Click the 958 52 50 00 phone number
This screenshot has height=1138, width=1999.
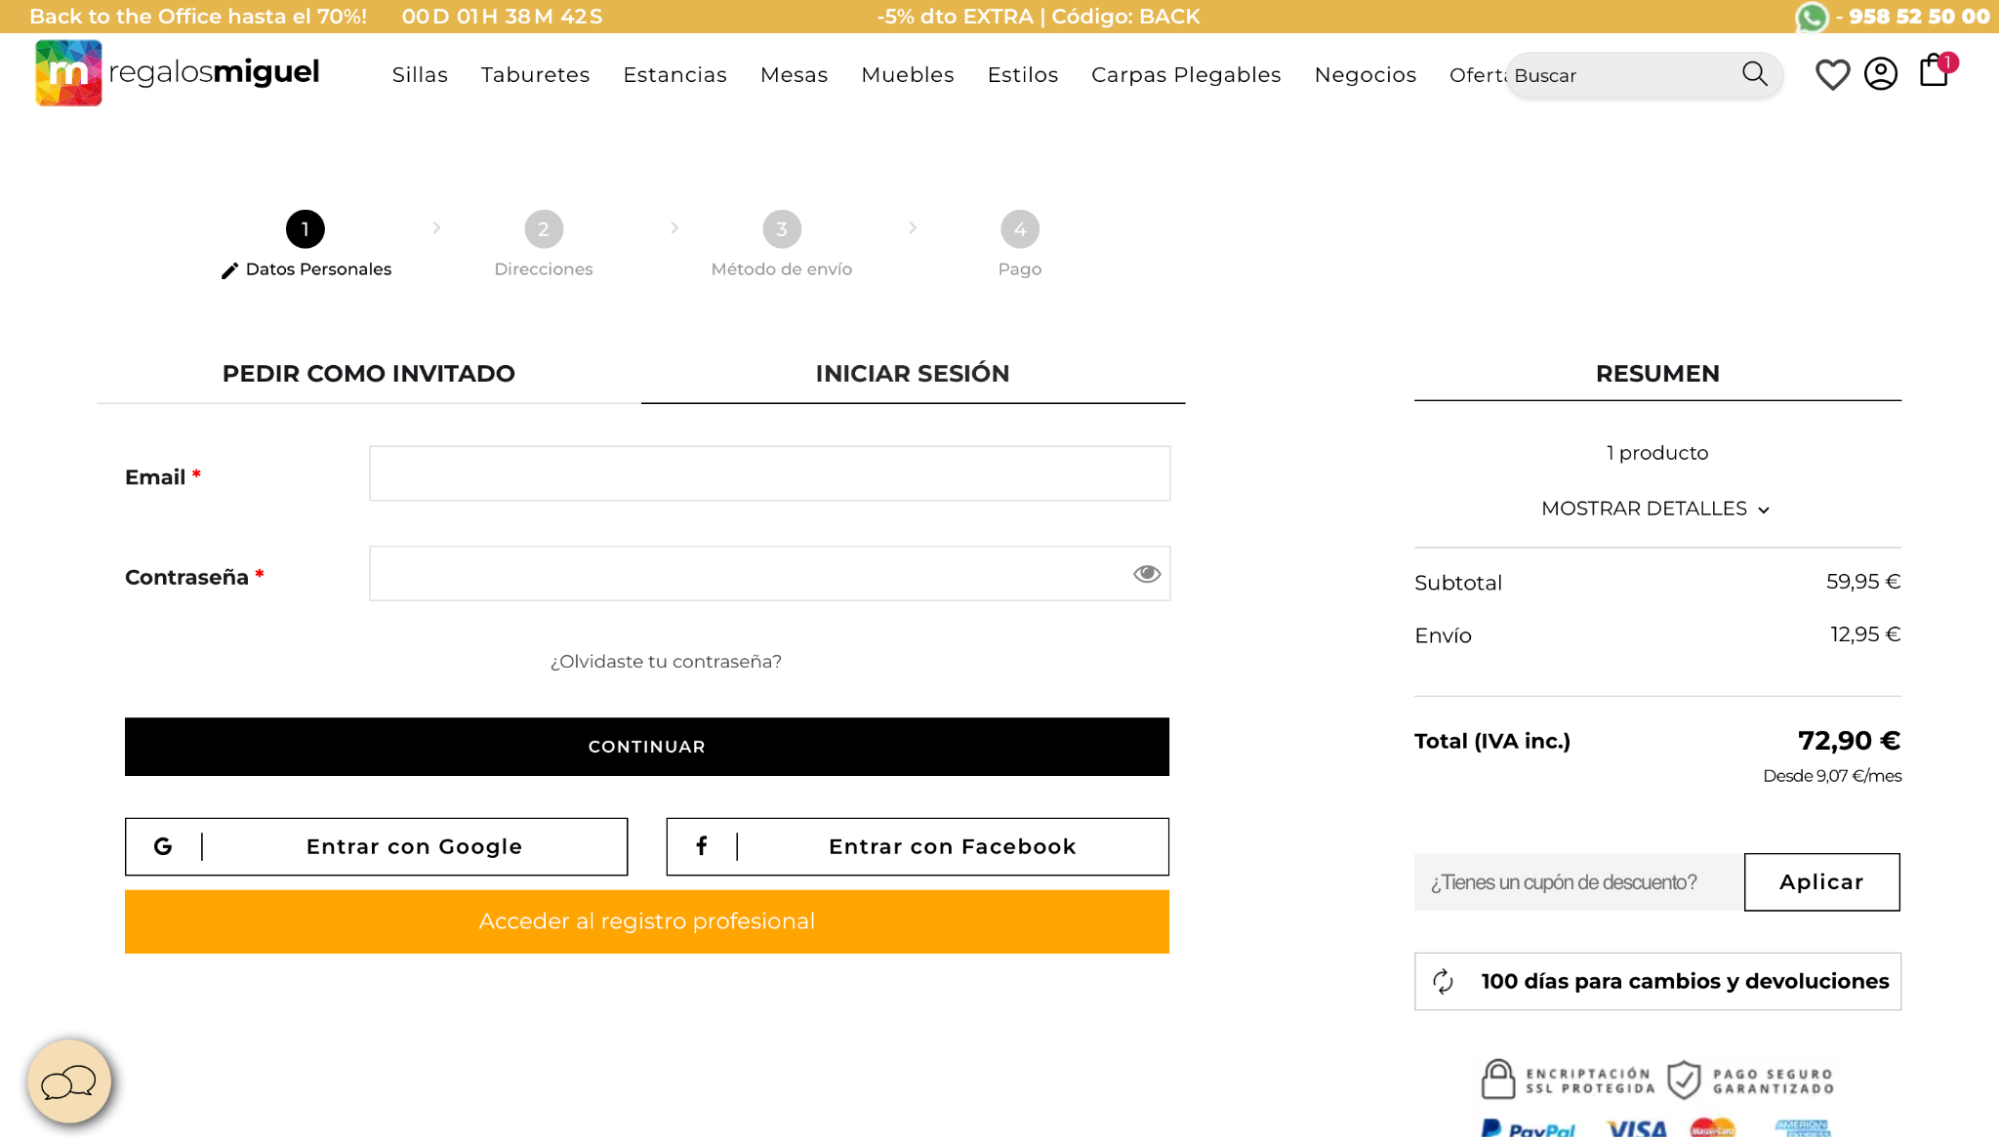click(1918, 17)
